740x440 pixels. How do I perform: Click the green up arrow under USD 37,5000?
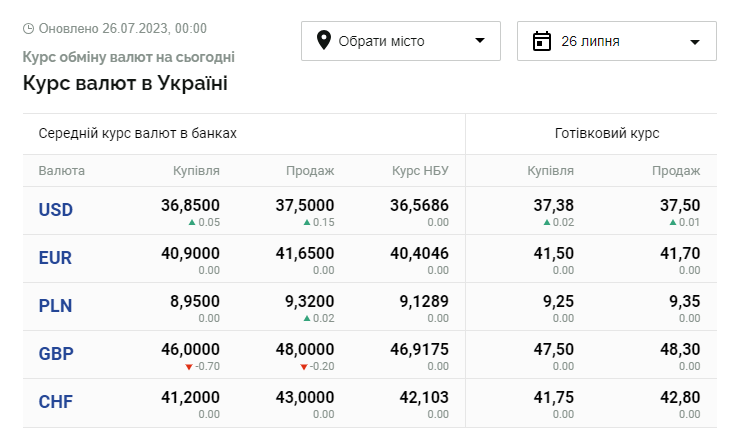coord(306,222)
